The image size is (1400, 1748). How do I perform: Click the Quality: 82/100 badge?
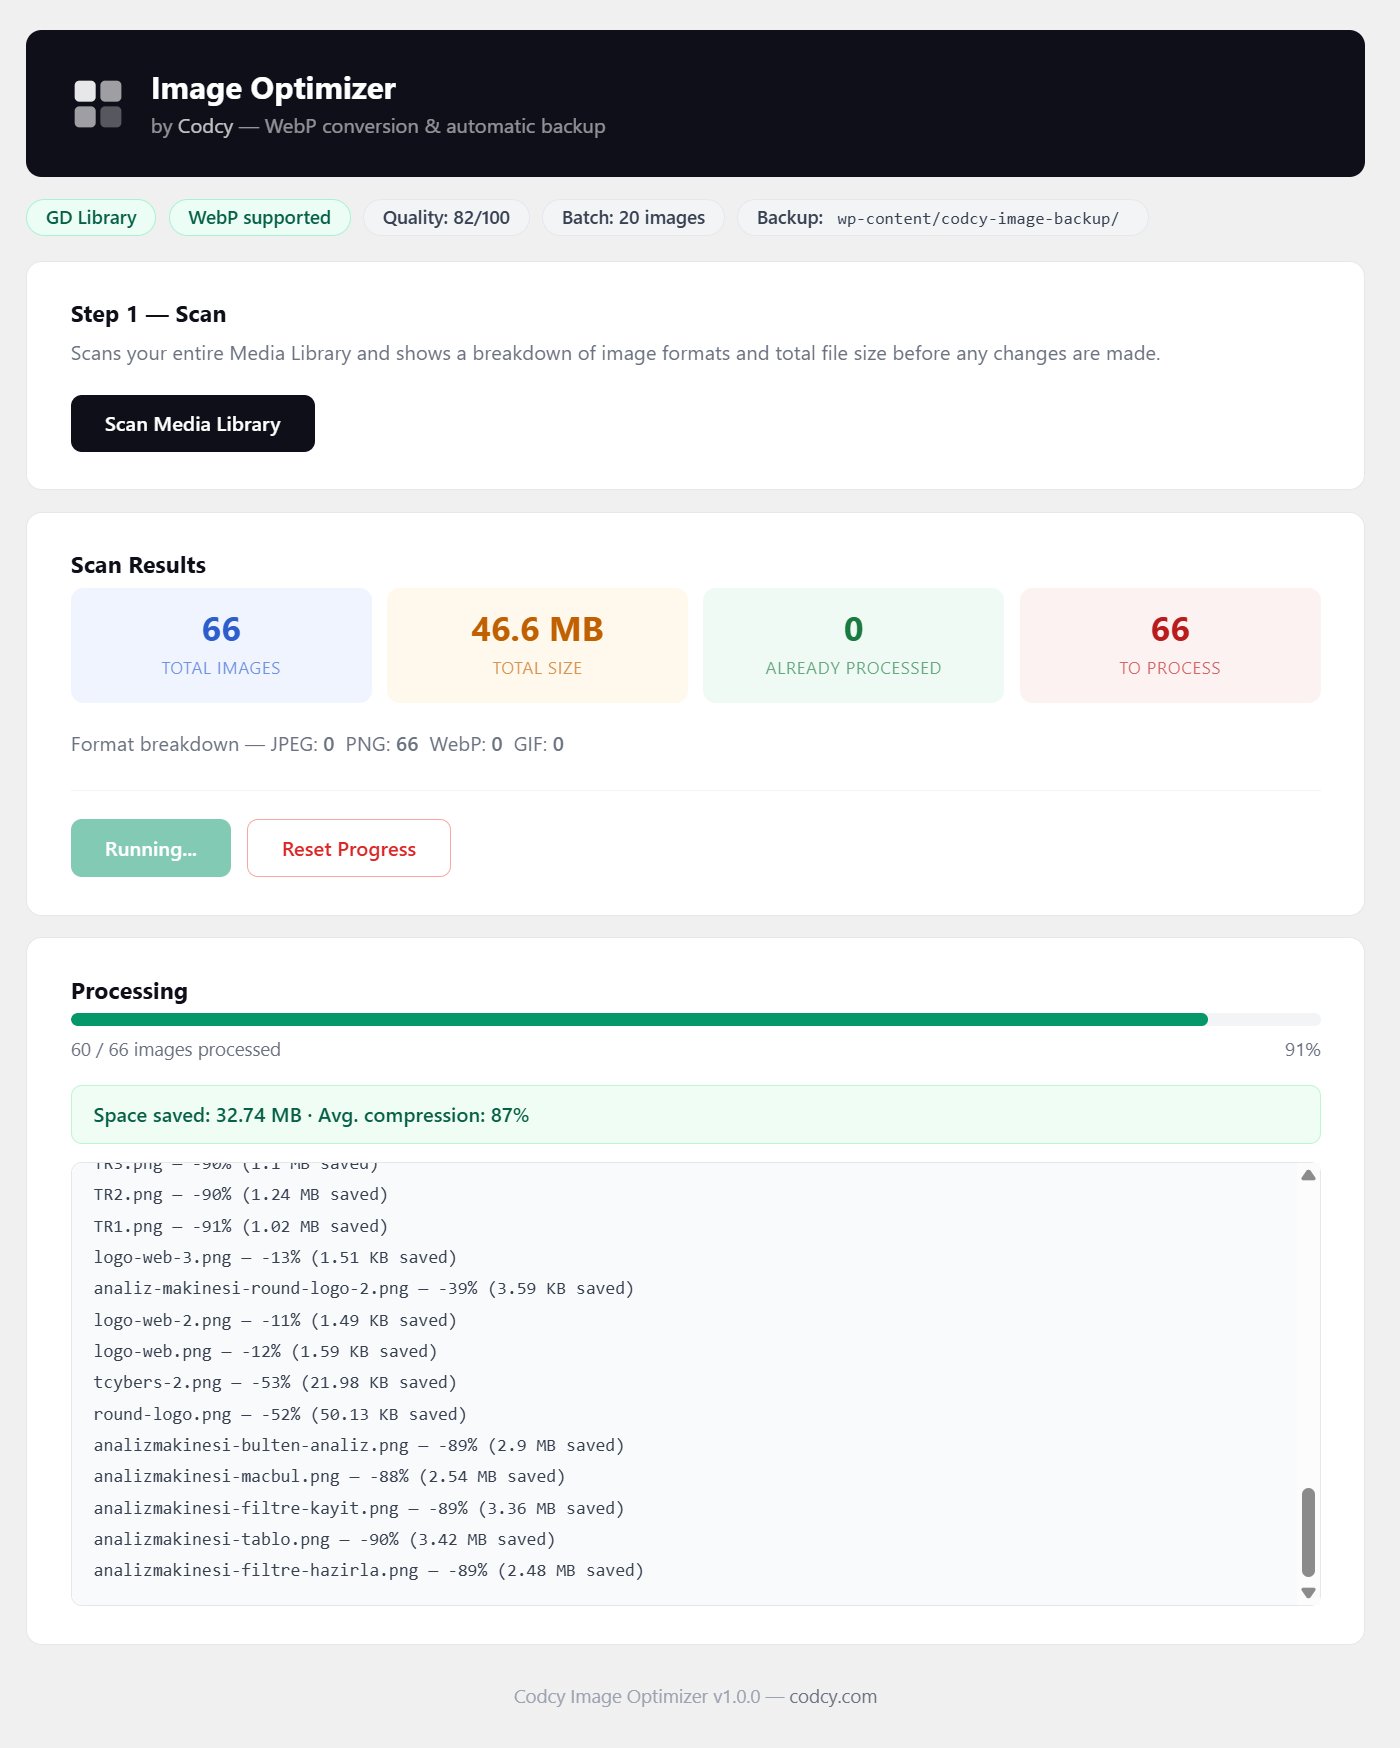click(446, 218)
